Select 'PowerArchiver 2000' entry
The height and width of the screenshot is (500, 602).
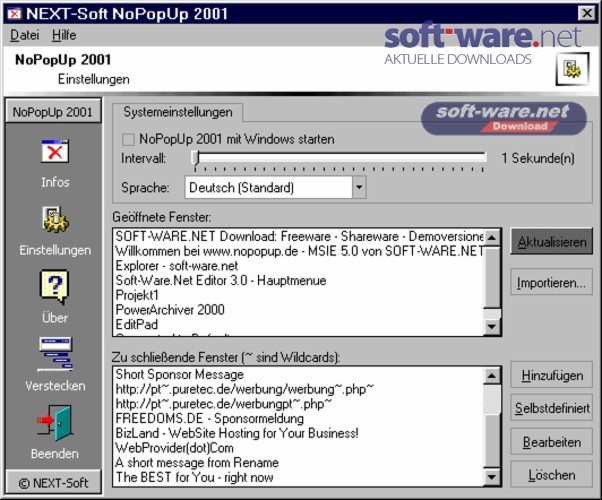point(299,310)
